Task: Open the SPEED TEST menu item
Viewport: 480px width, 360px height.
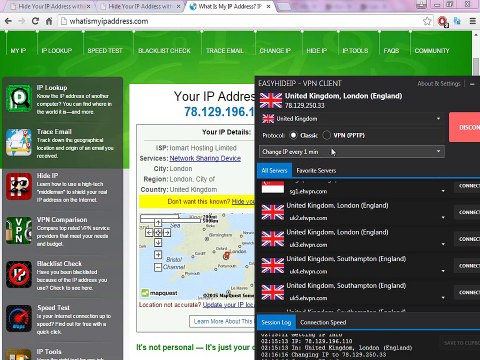Action: point(105,51)
